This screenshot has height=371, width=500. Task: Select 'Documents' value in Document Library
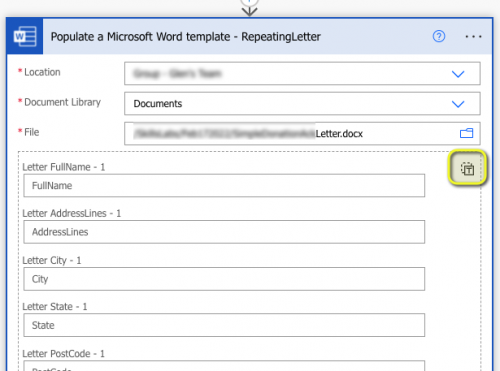click(158, 104)
